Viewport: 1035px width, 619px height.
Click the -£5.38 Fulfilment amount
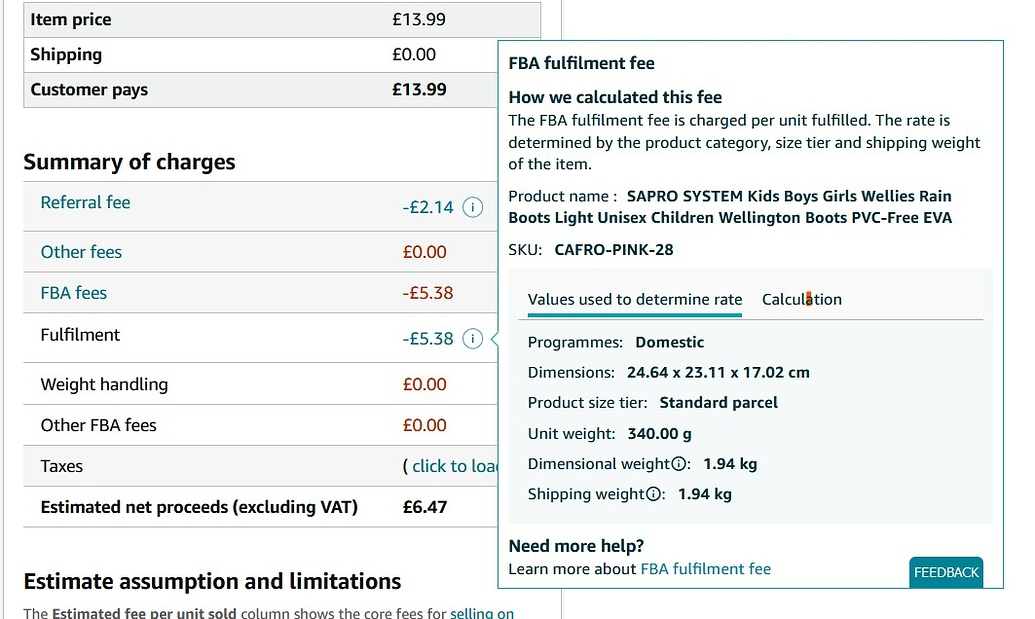(x=427, y=339)
